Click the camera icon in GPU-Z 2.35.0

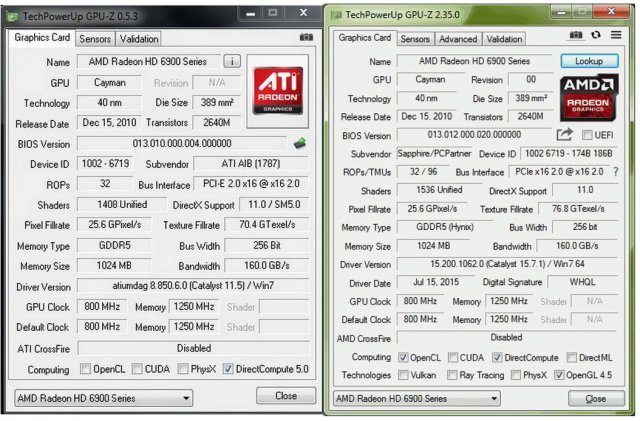tap(576, 35)
